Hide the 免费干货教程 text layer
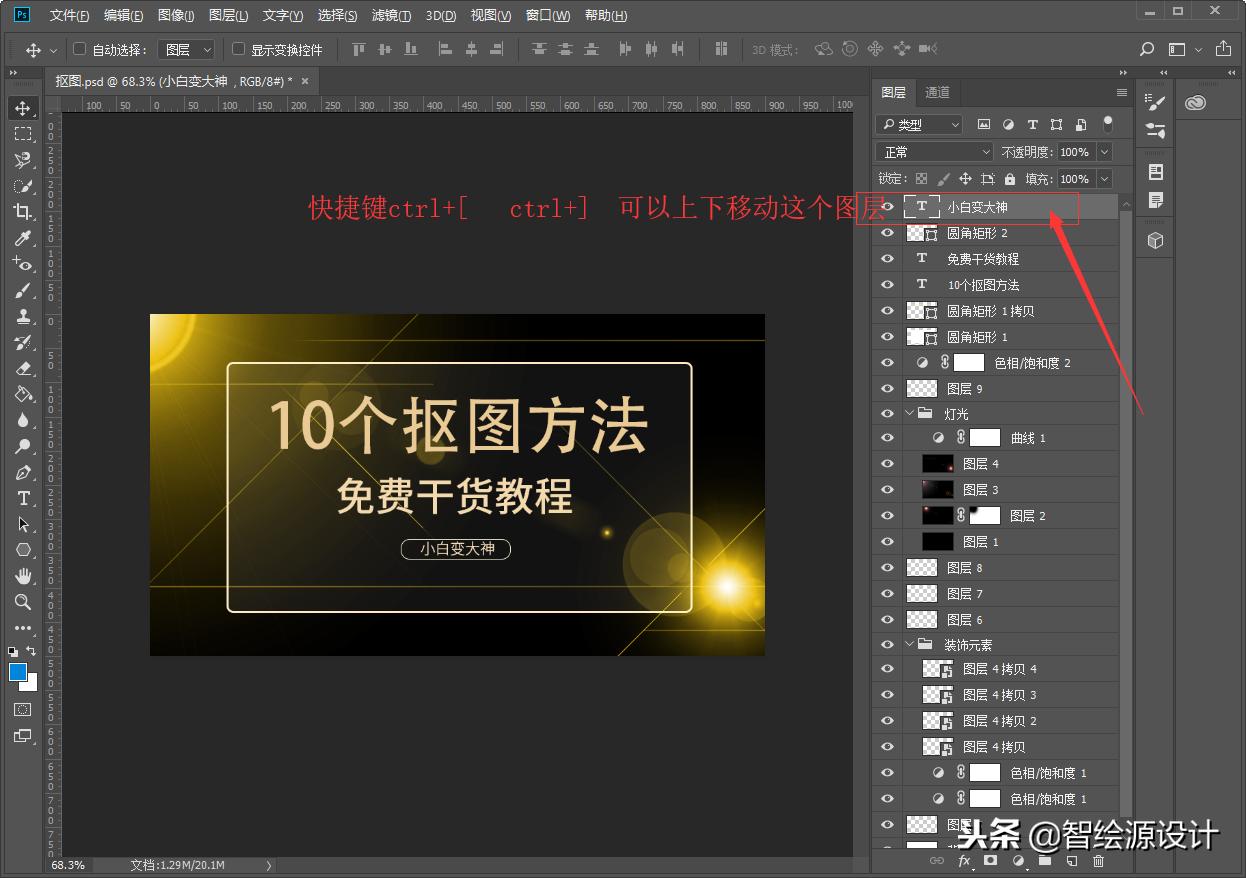This screenshot has height=878, width=1246. coord(887,258)
